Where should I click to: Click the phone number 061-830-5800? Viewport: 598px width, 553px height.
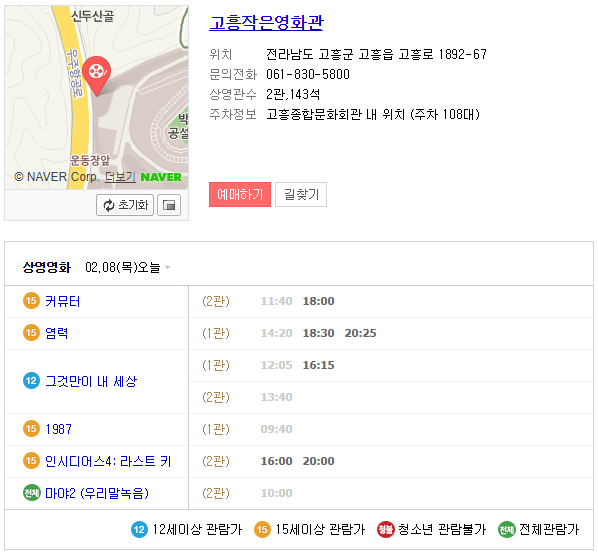(x=308, y=74)
